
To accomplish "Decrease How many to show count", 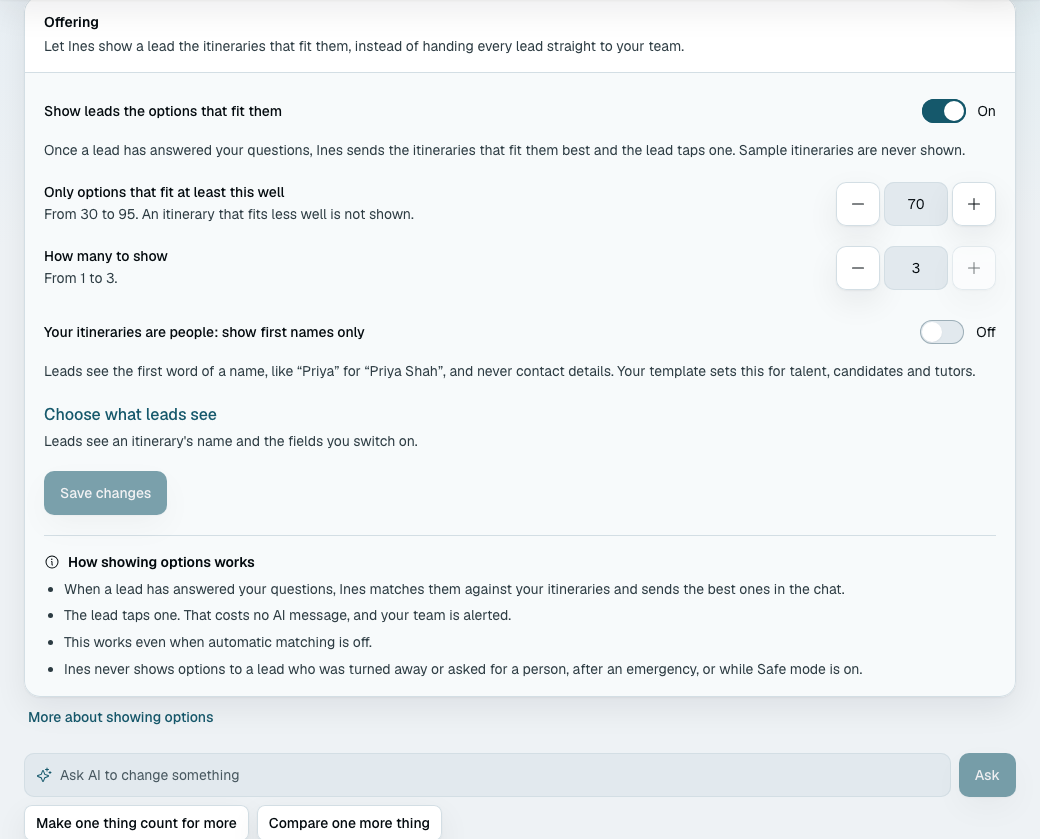I will tap(858, 268).
